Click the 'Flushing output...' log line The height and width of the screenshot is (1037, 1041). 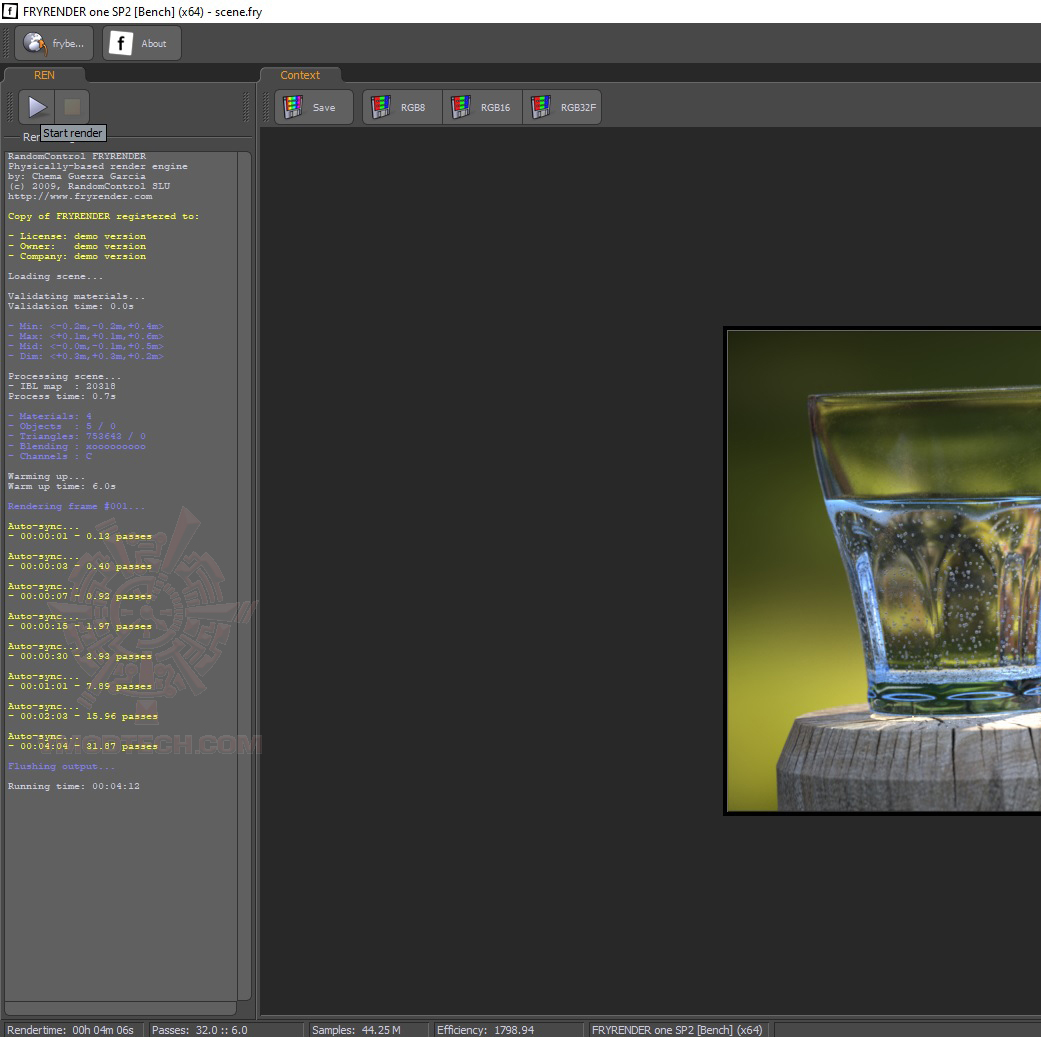point(61,766)
